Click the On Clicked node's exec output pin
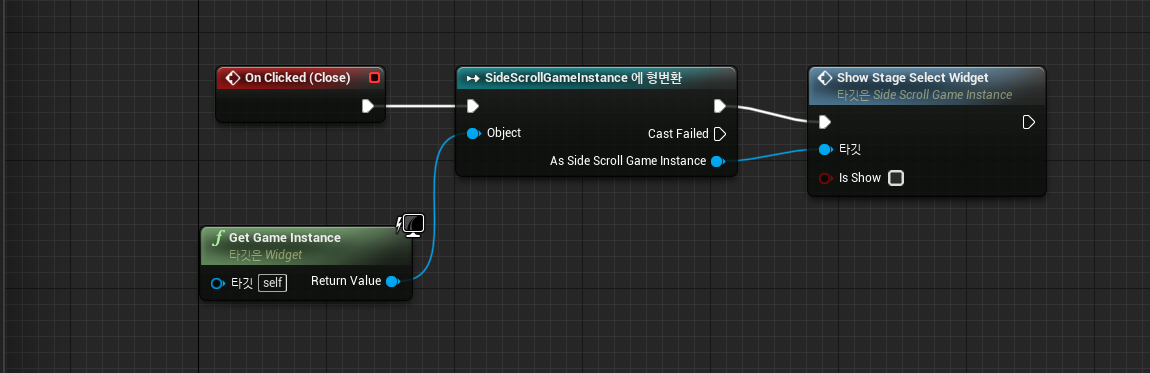This screenshot has height=373, width=1150. [x=368, y=106]
